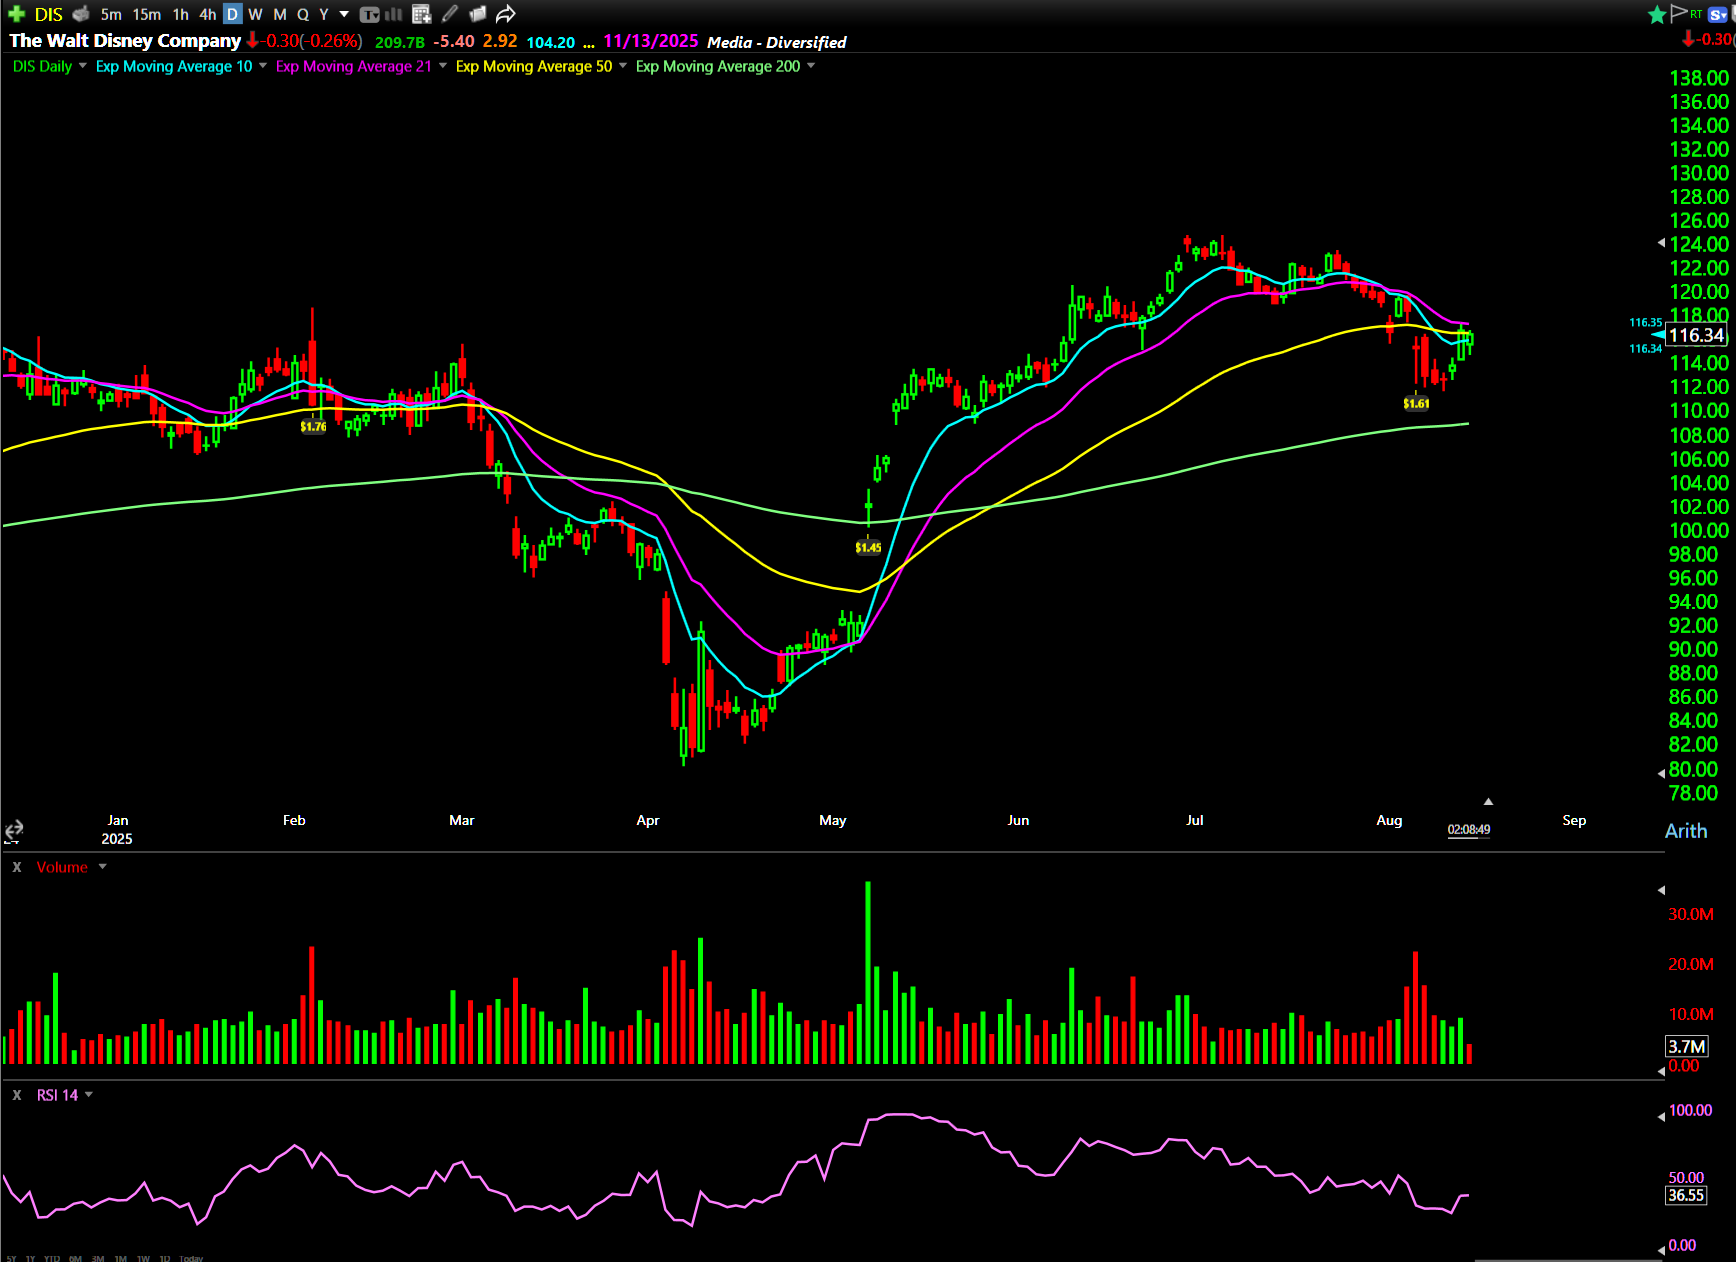Toggle the flag icon for DIS

(x=1679, y=13)
